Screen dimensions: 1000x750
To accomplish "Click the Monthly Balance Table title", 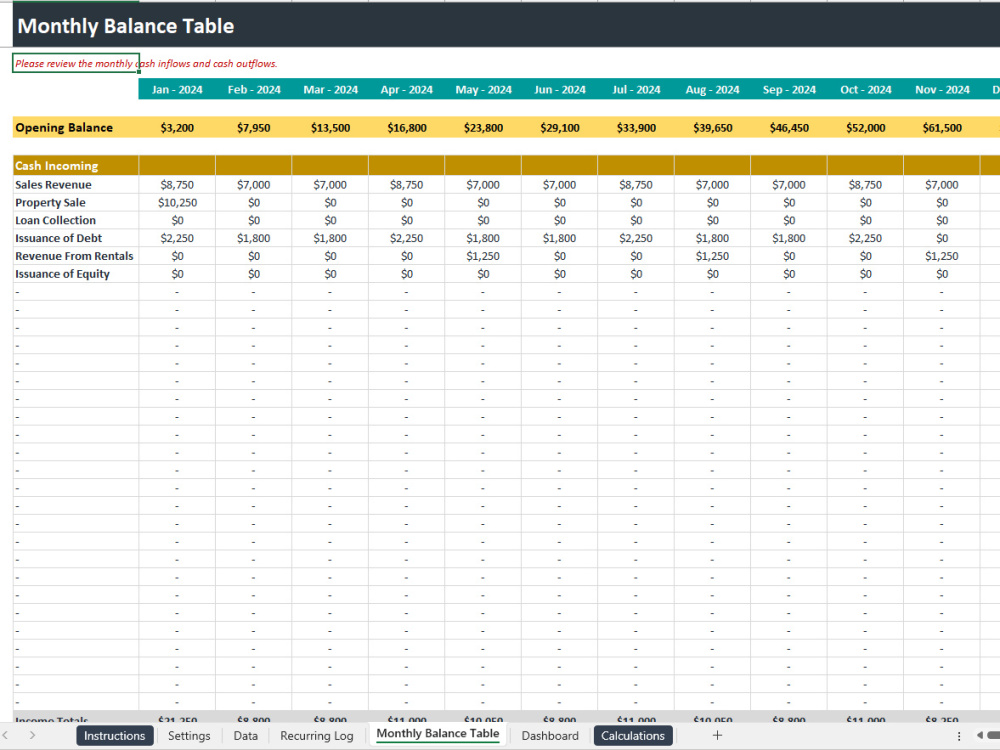I will coord(126,26).
